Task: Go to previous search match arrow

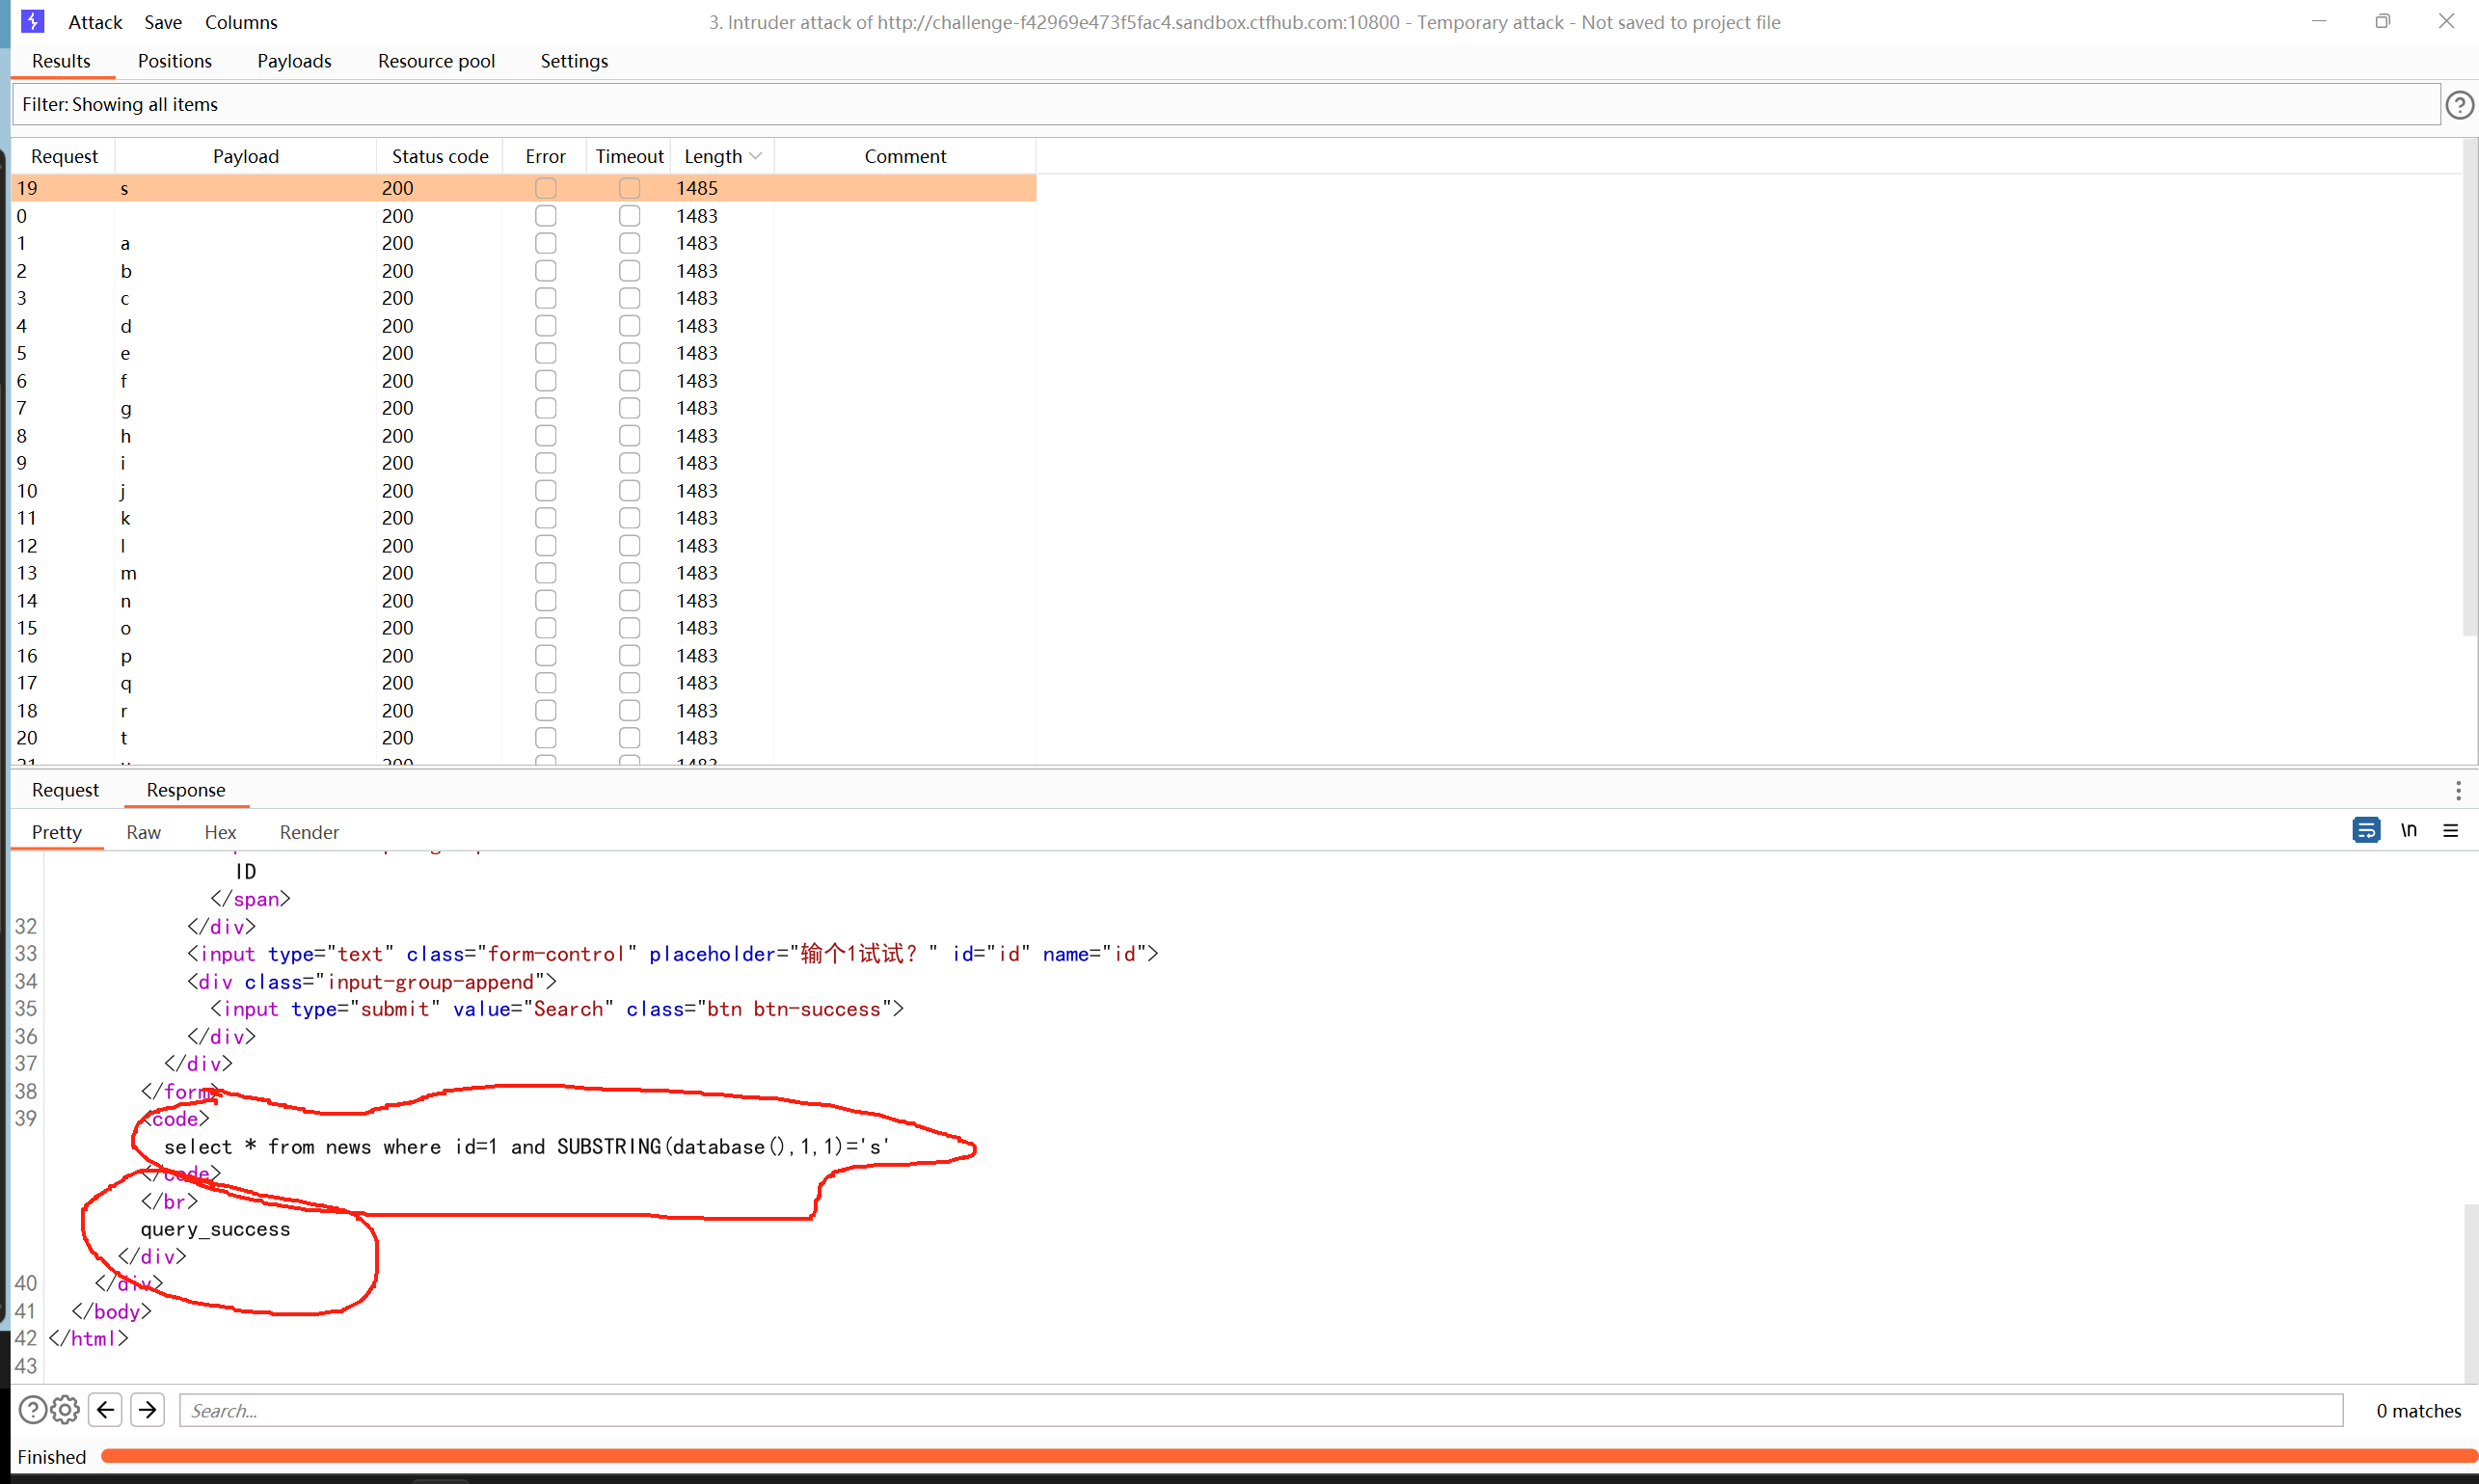Action: tap(105, 1410)
